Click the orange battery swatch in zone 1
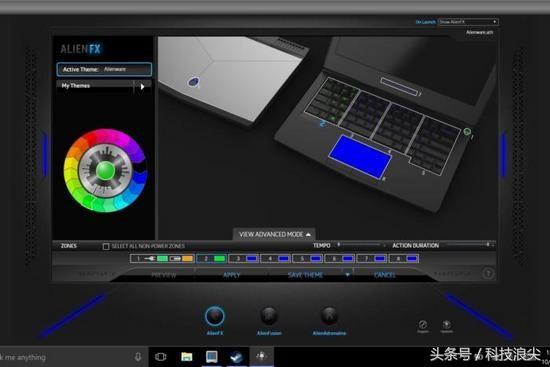550x367 pixels. (187, 259)
